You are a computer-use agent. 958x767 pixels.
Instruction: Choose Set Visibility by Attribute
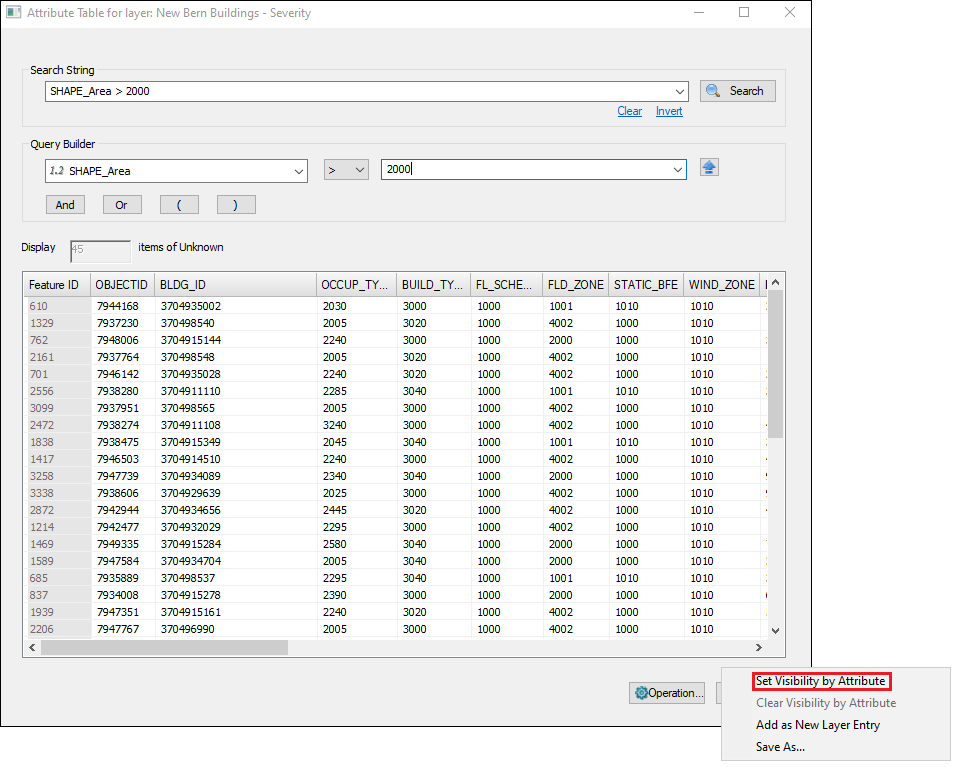coord(821,681)
